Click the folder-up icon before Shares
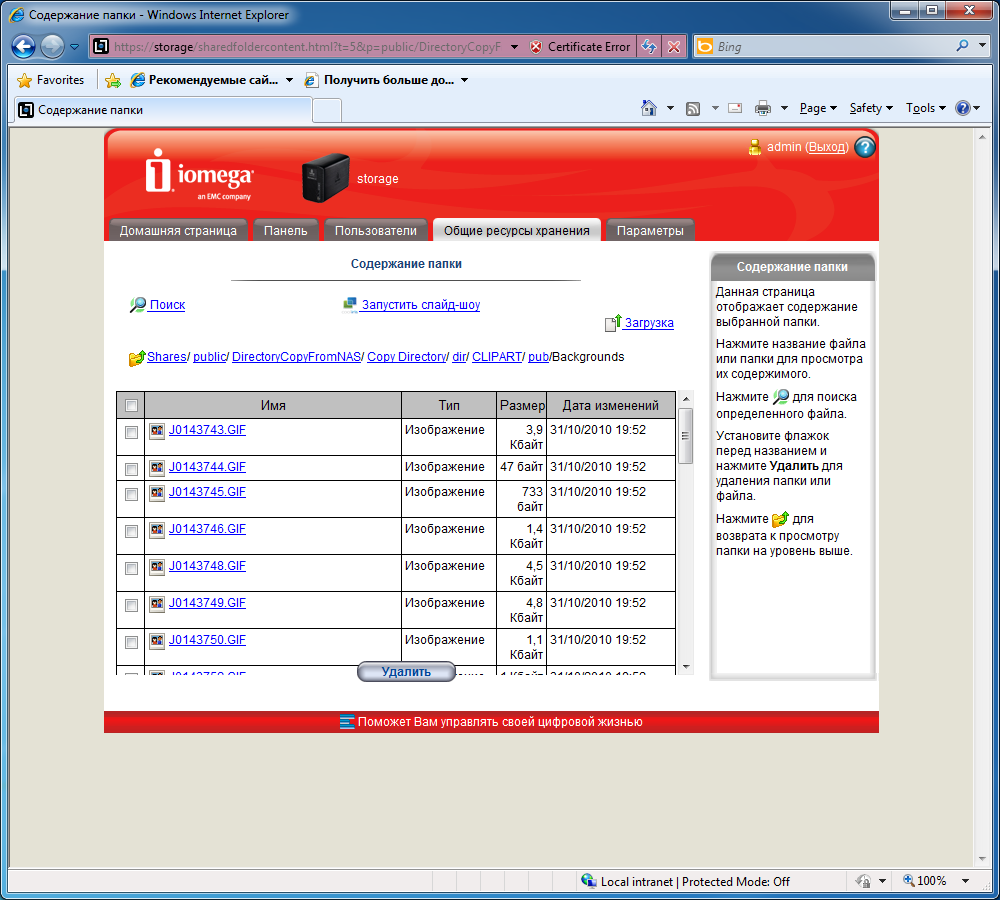Image resolution: width=1000 pixels, height=900 pixels. (136, 358)
